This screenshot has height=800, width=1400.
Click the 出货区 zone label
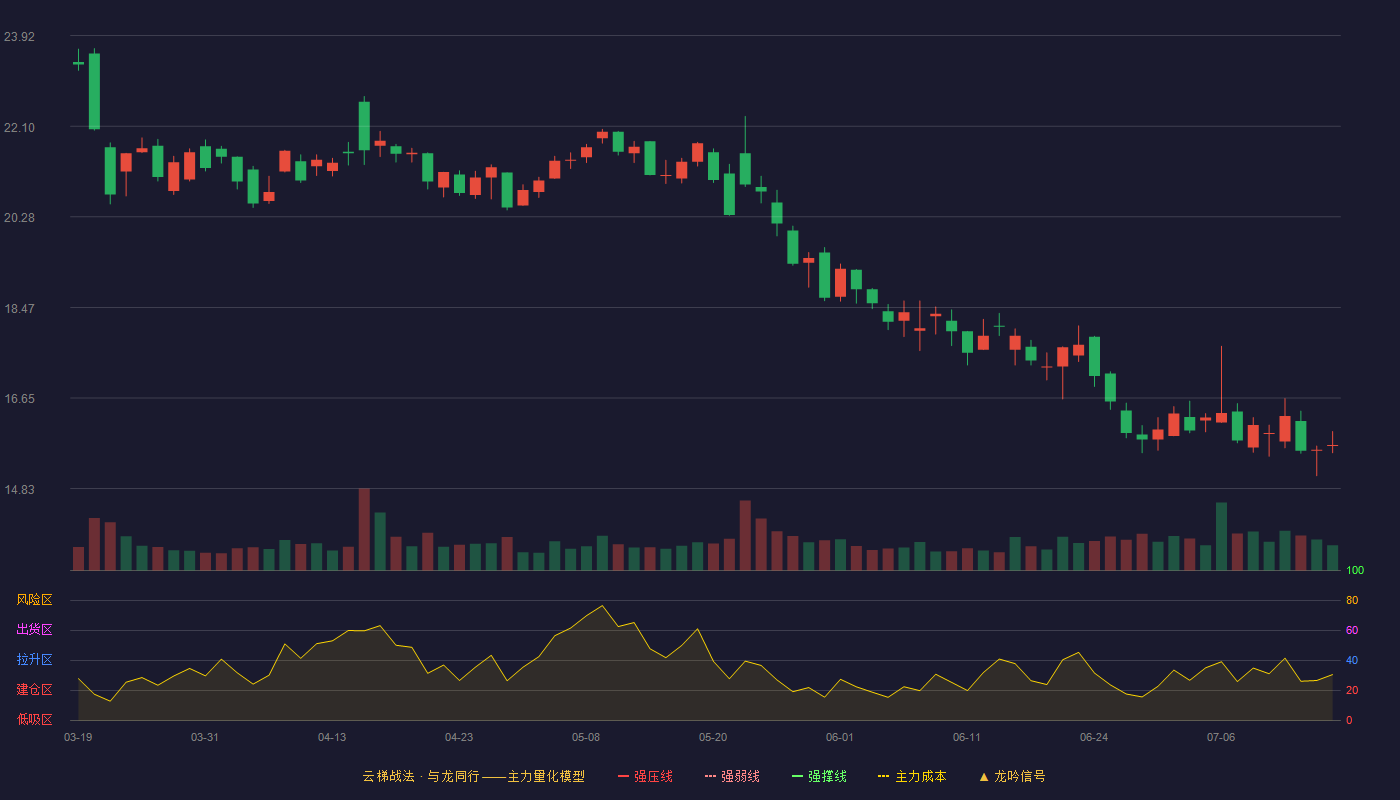(34, 630)
